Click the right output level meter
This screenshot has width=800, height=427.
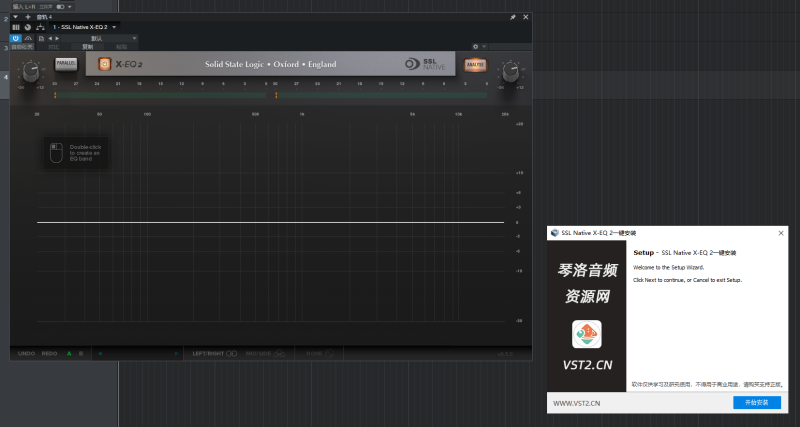point(381,95)
